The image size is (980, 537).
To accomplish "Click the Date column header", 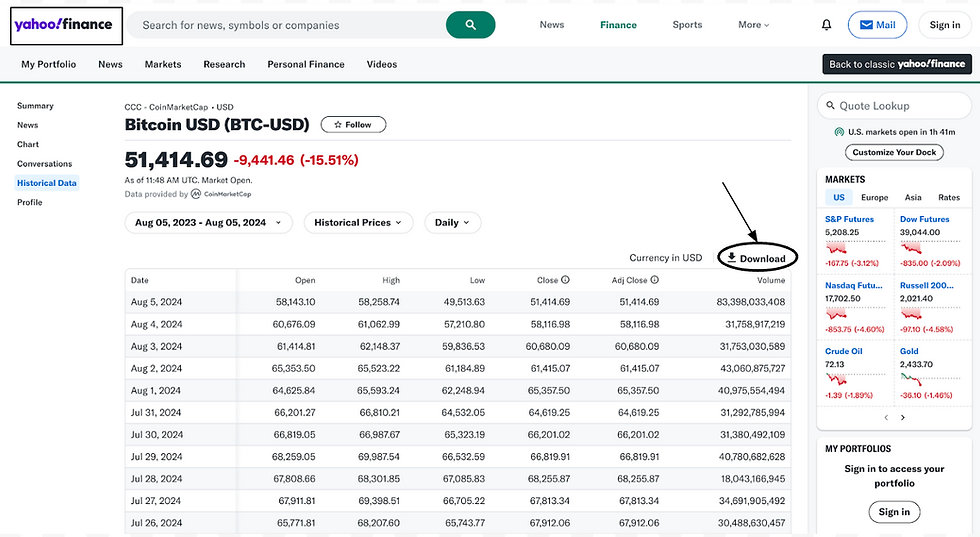I will click(139, 281).
